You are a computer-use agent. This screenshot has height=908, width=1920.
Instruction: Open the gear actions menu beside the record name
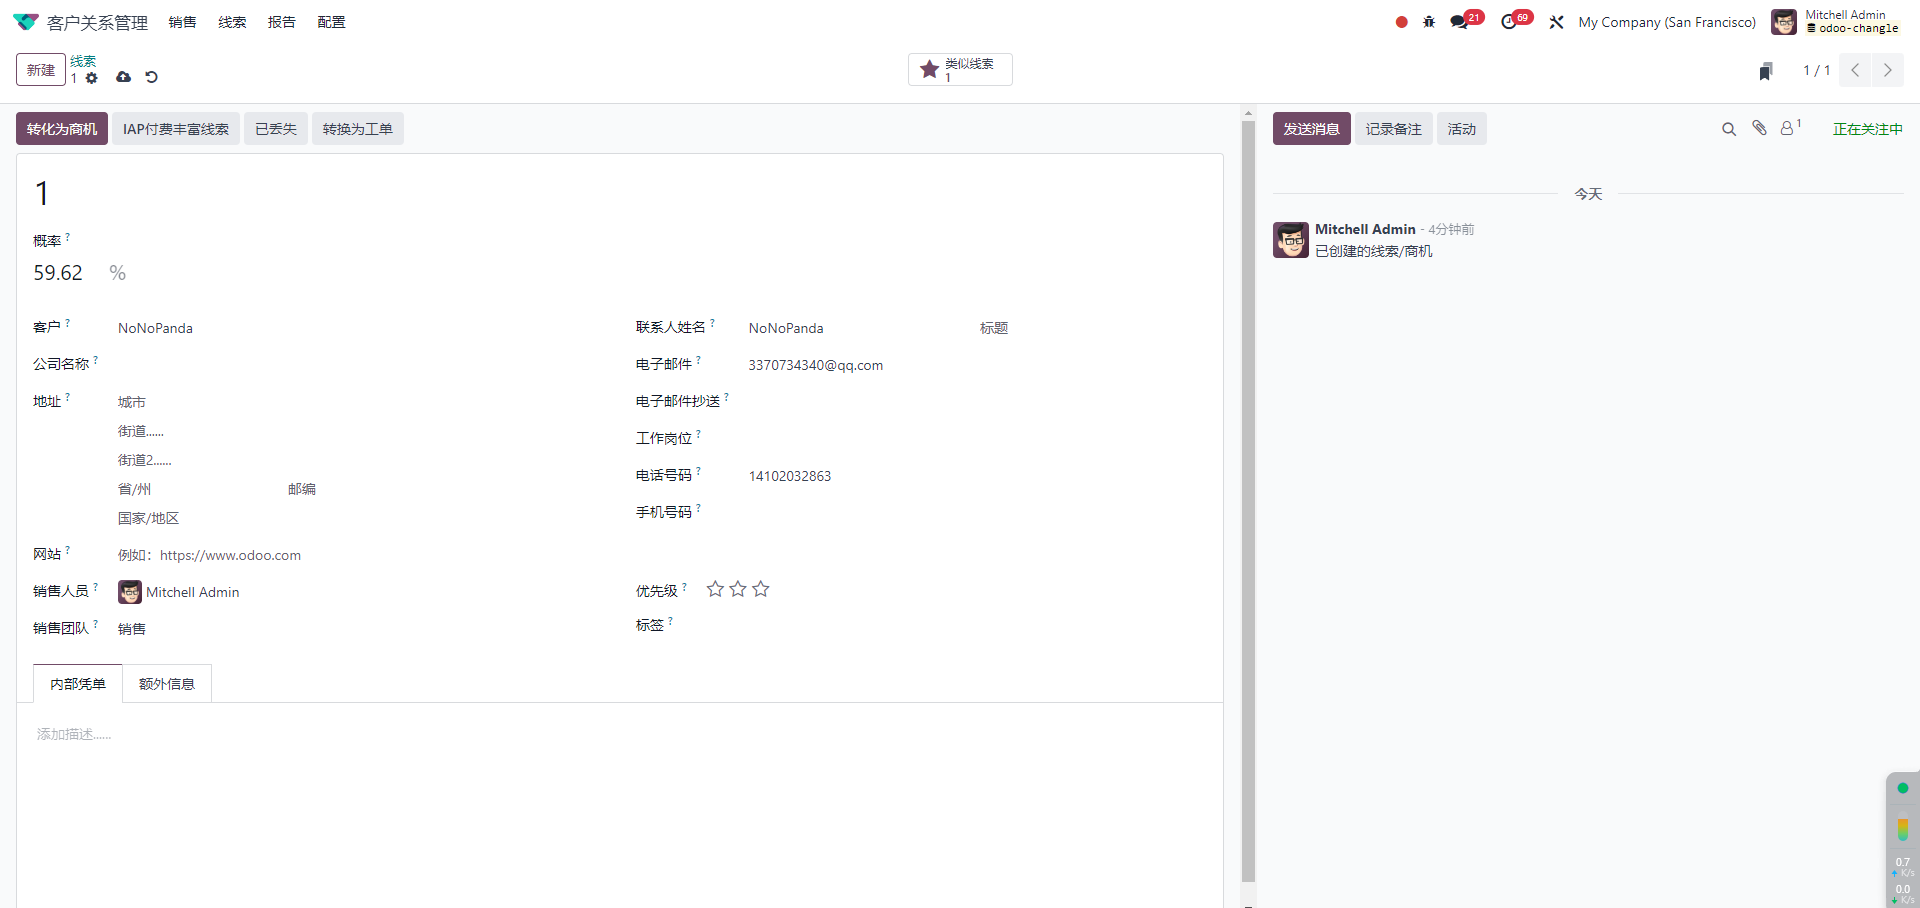pyautogui.click(x=92, y=78)
